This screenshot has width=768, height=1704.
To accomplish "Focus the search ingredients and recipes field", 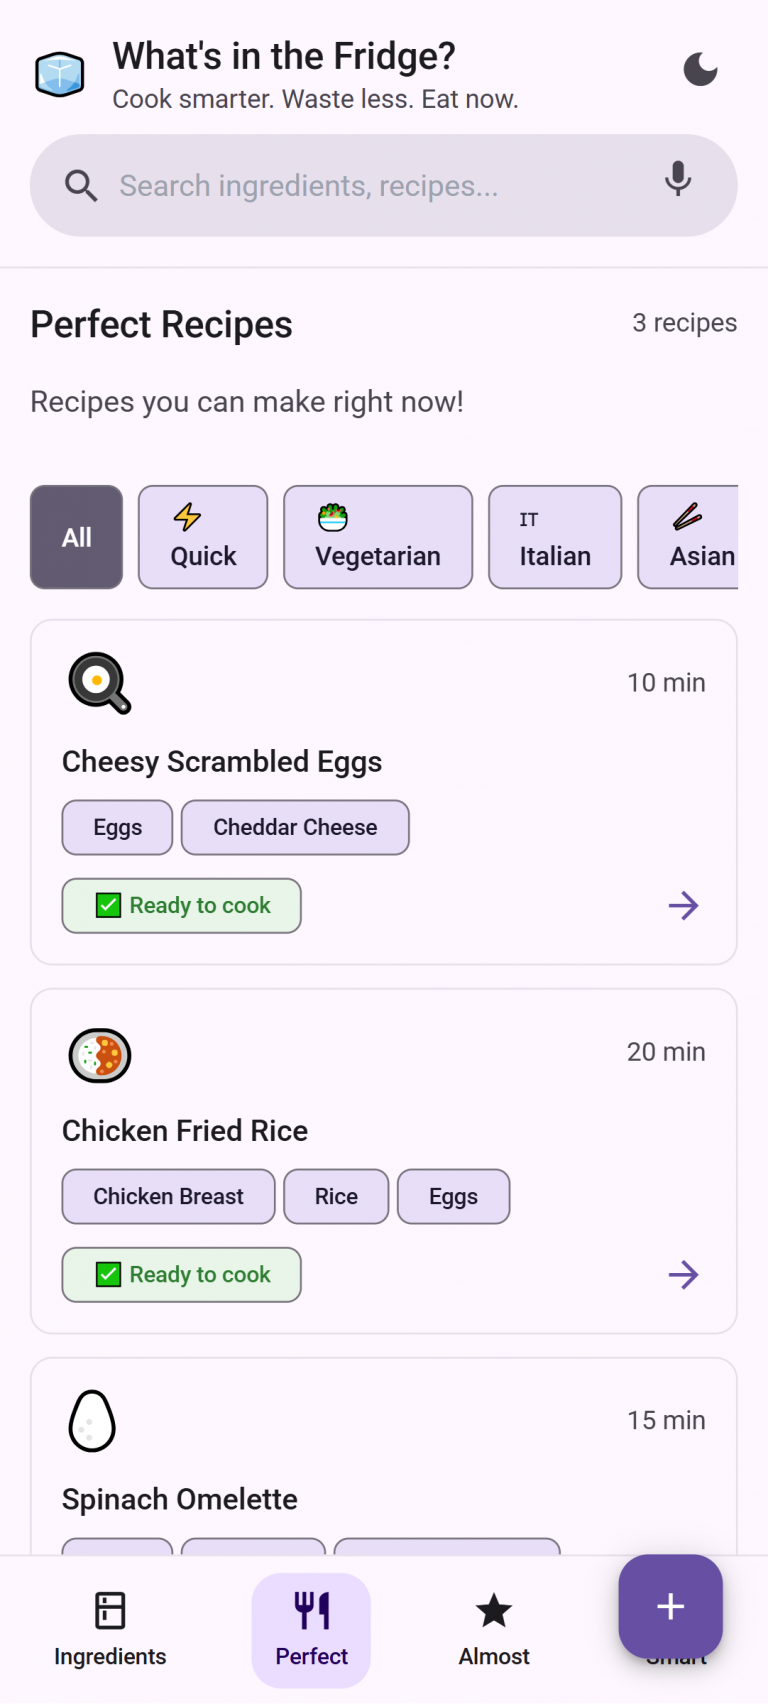I will click(380, 186).
